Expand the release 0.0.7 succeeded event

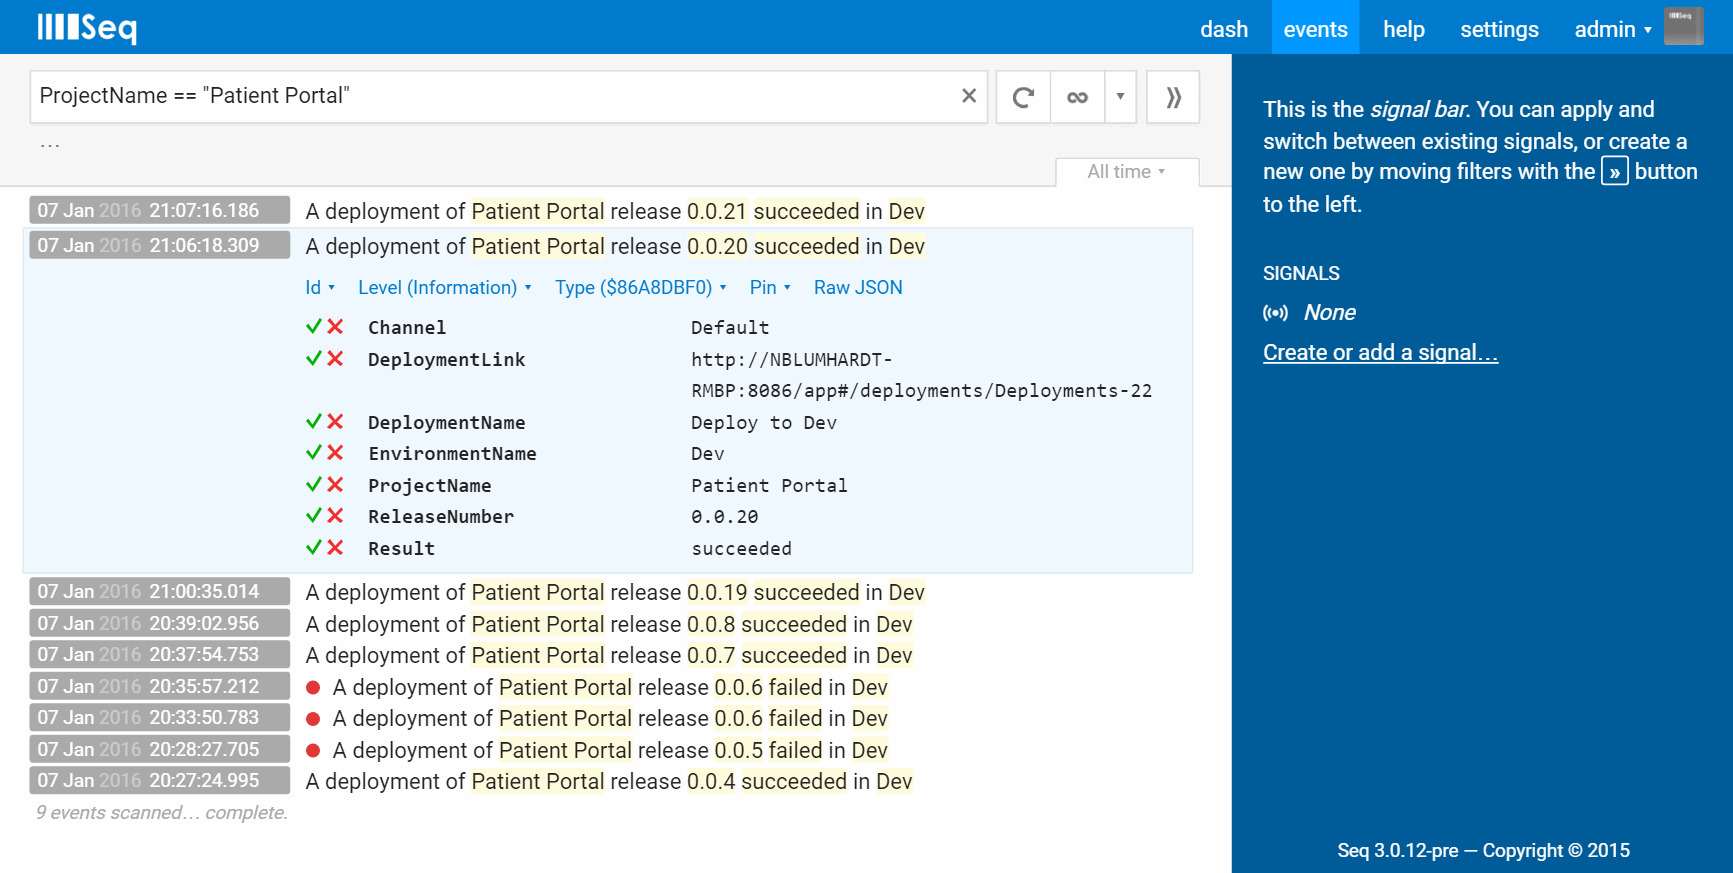point(610,655)
